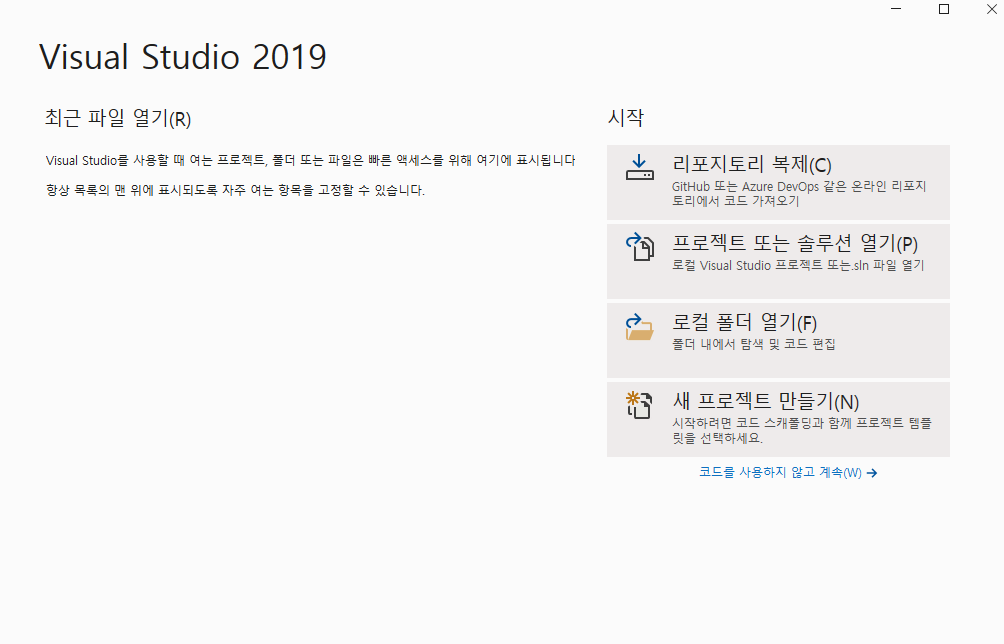Open 리포지토리 복제(C) card title
The height and width of the screenshot is (644, 1004).
752,165
